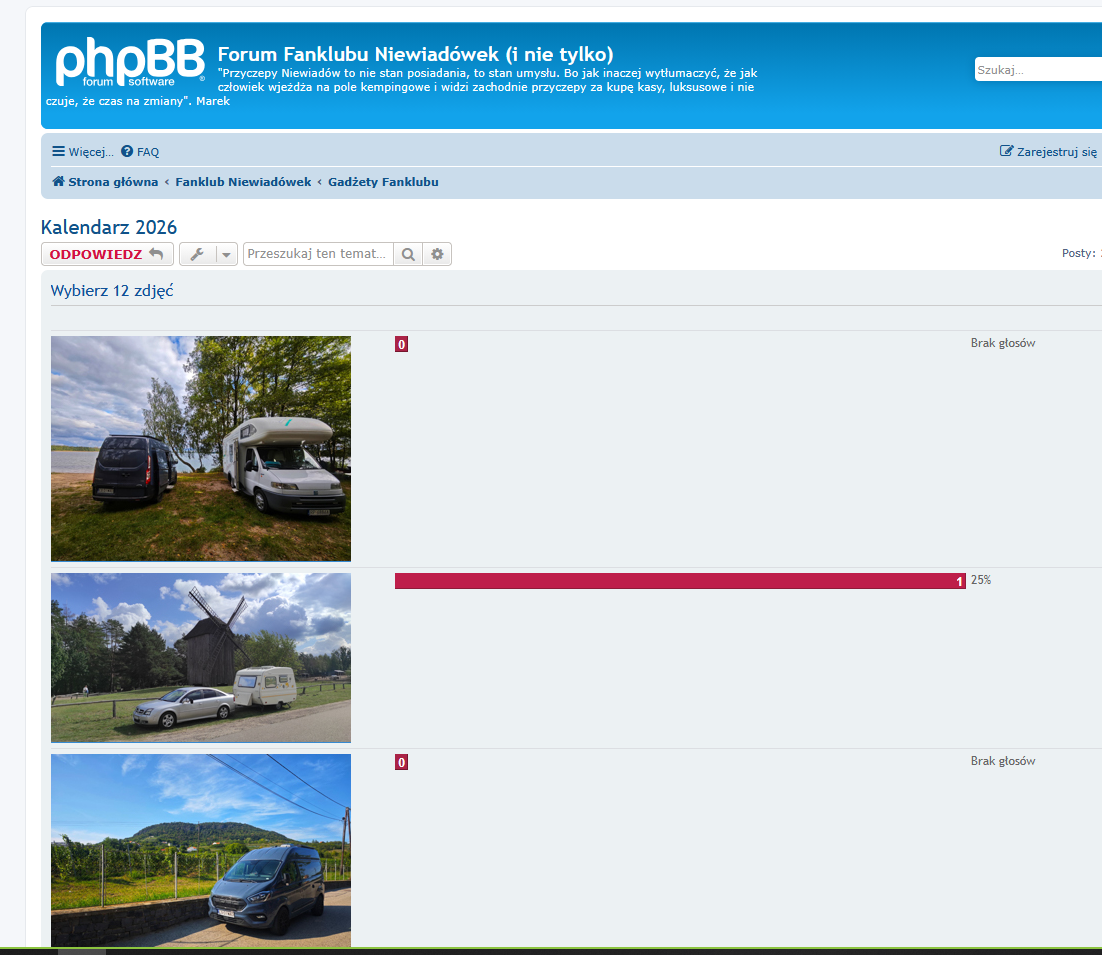Focus the Przeszukaj ten temat search field
This screenshot has height=955, width=1102.
point(318,254)
